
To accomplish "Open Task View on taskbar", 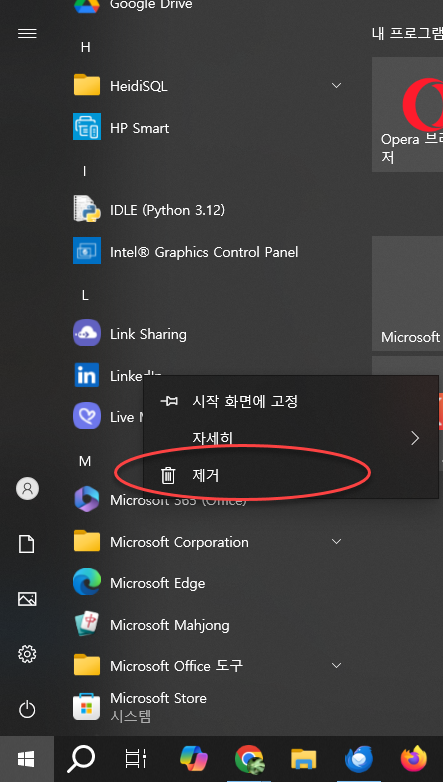I will 135,759.
